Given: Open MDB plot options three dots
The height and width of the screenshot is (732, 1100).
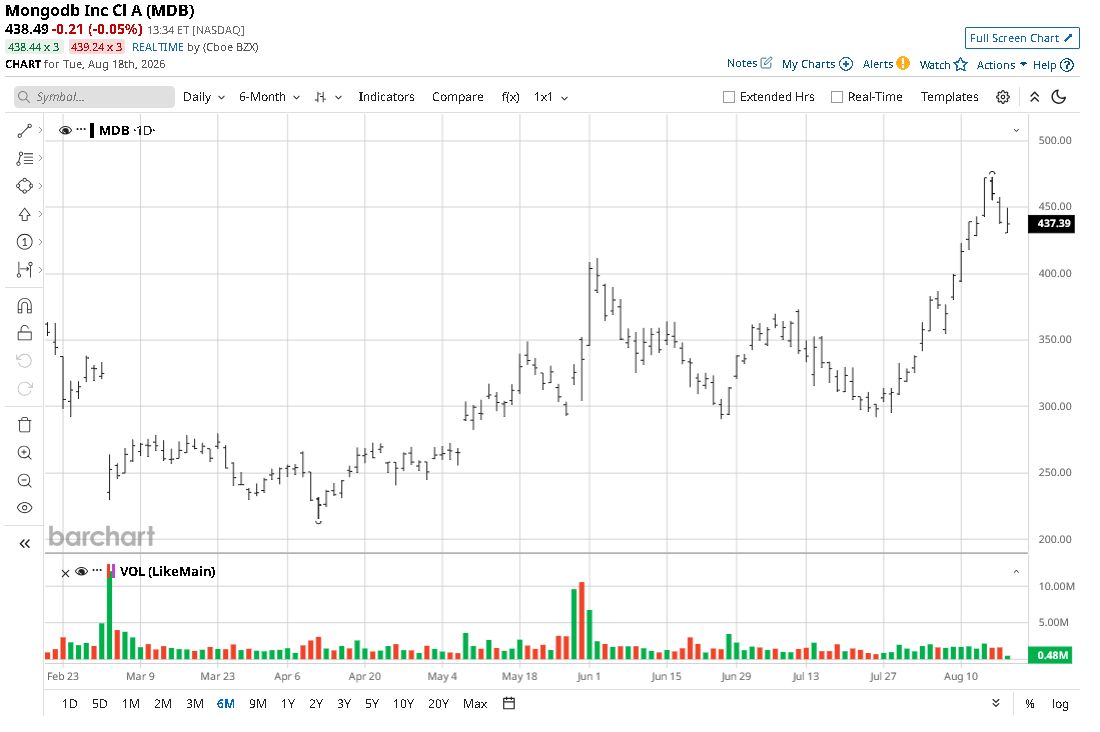Looking at the screenshot, I should [x=81, y=130].
